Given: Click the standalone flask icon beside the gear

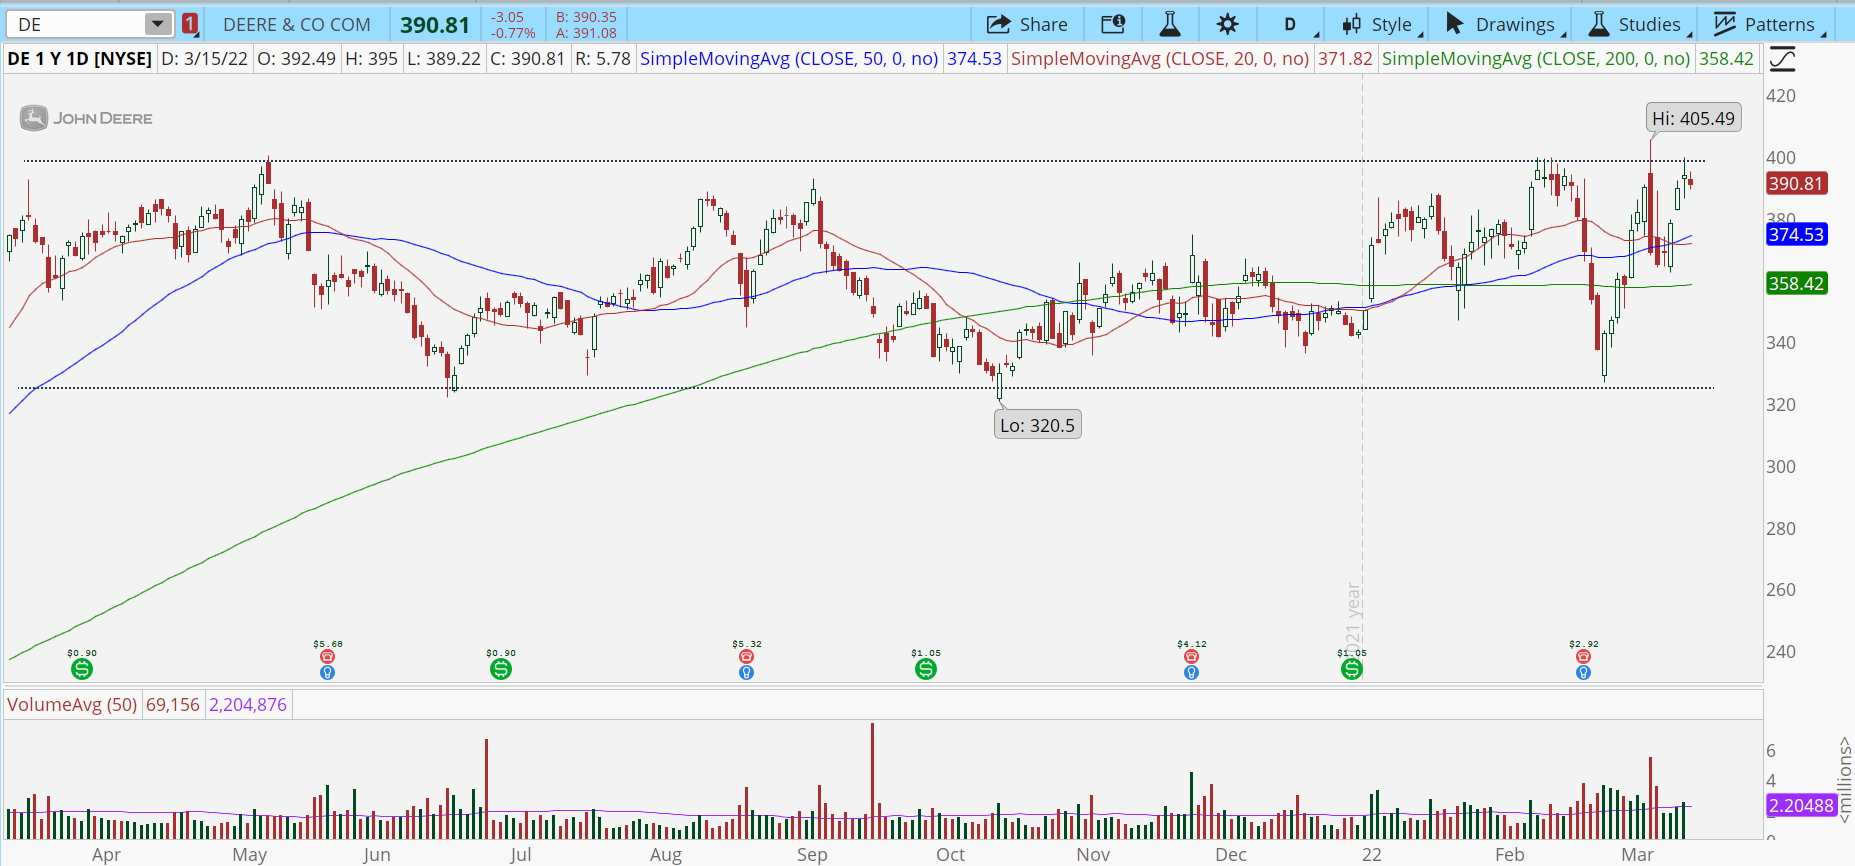Looking at the screenshot, I should [1169, 24].
